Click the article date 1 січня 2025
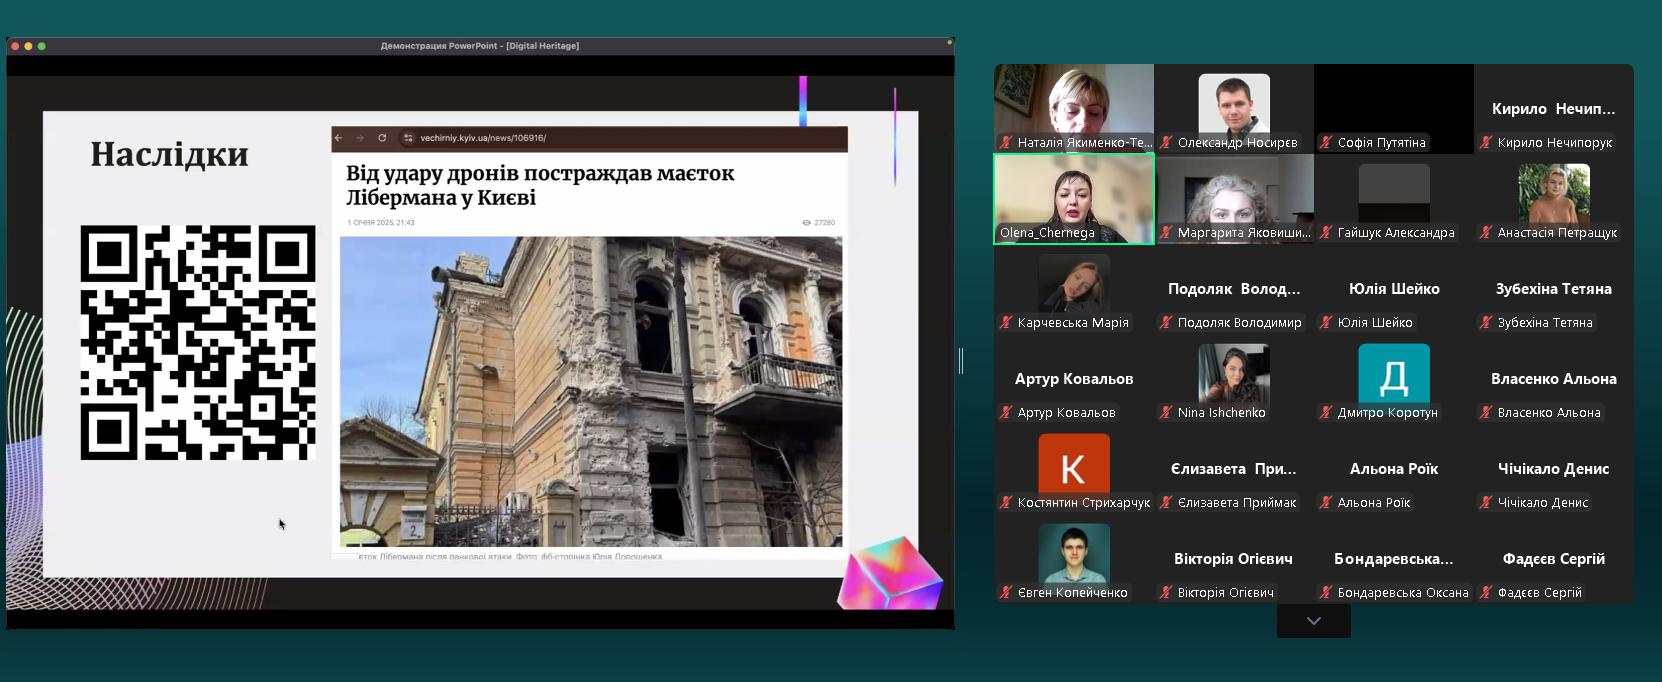The width and height of the screenshot is (1662, 682). pos(381,223)
